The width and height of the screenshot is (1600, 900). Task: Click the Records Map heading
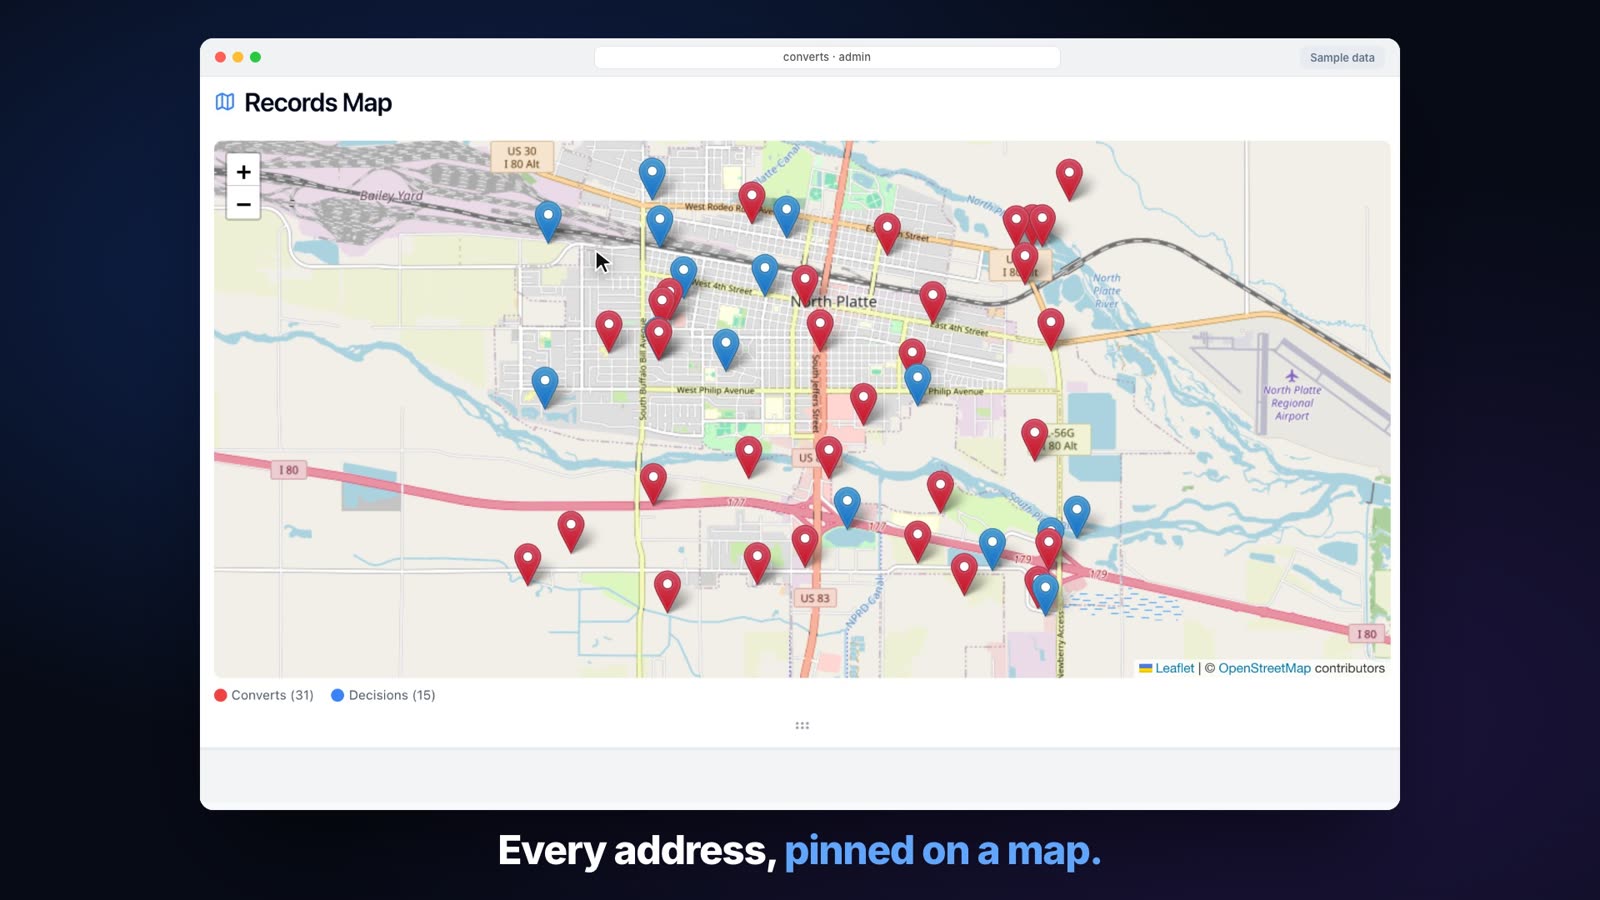click(x=318, y=103)
